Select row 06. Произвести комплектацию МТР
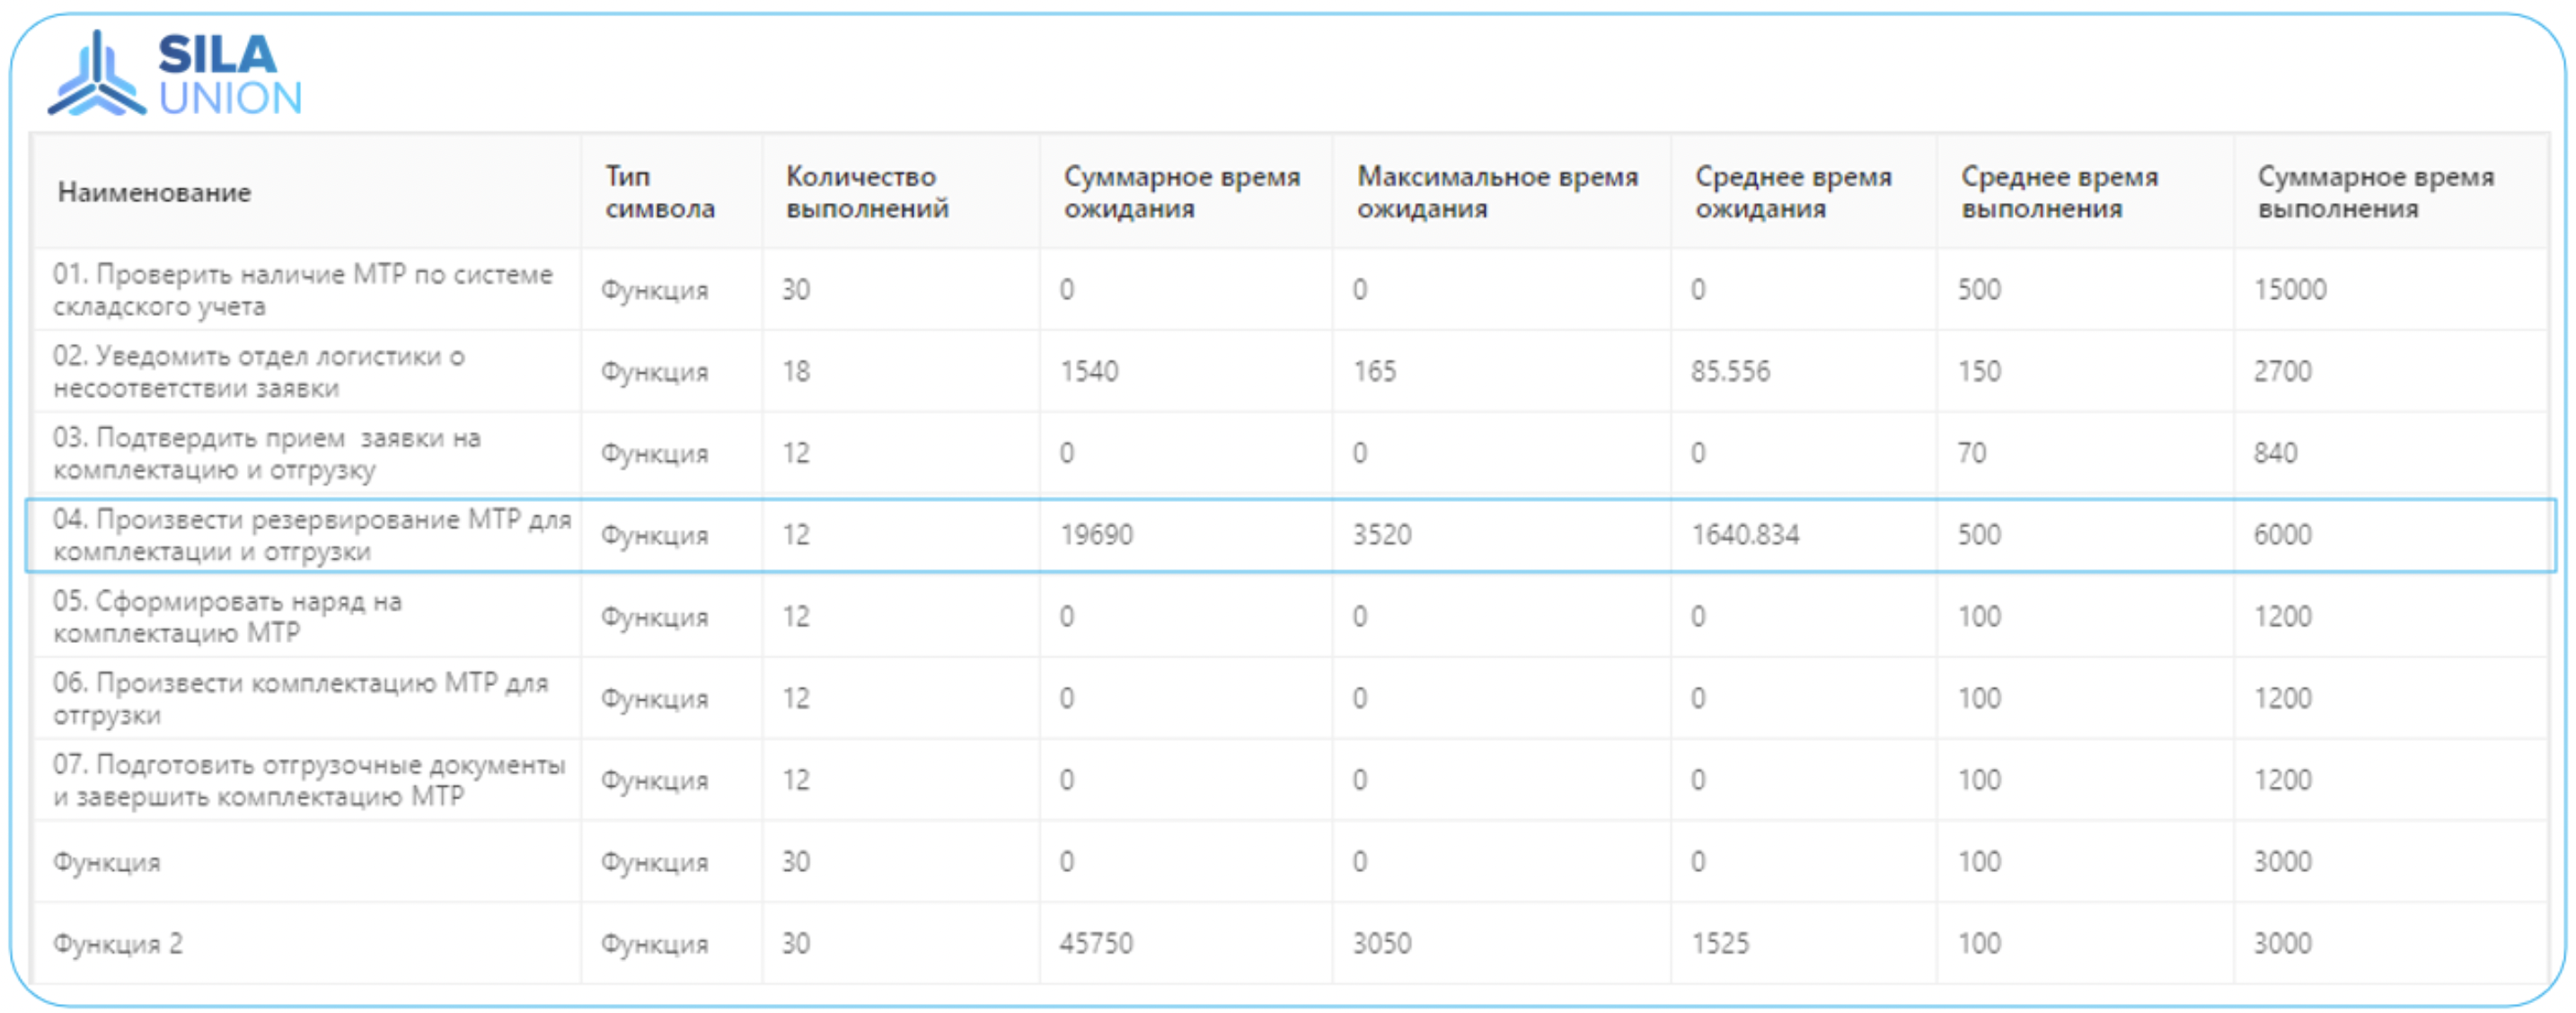 300,699
